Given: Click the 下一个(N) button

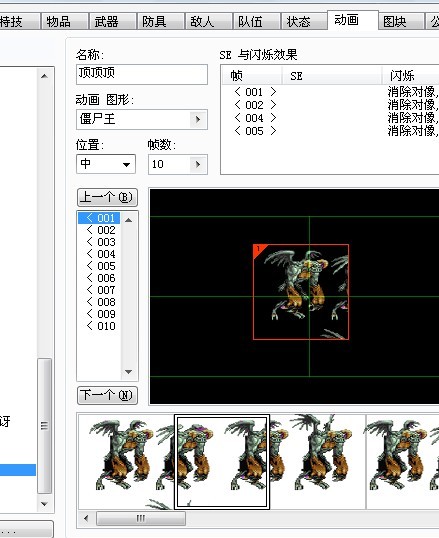Looking at the screenshot, I should click(107, 395).
